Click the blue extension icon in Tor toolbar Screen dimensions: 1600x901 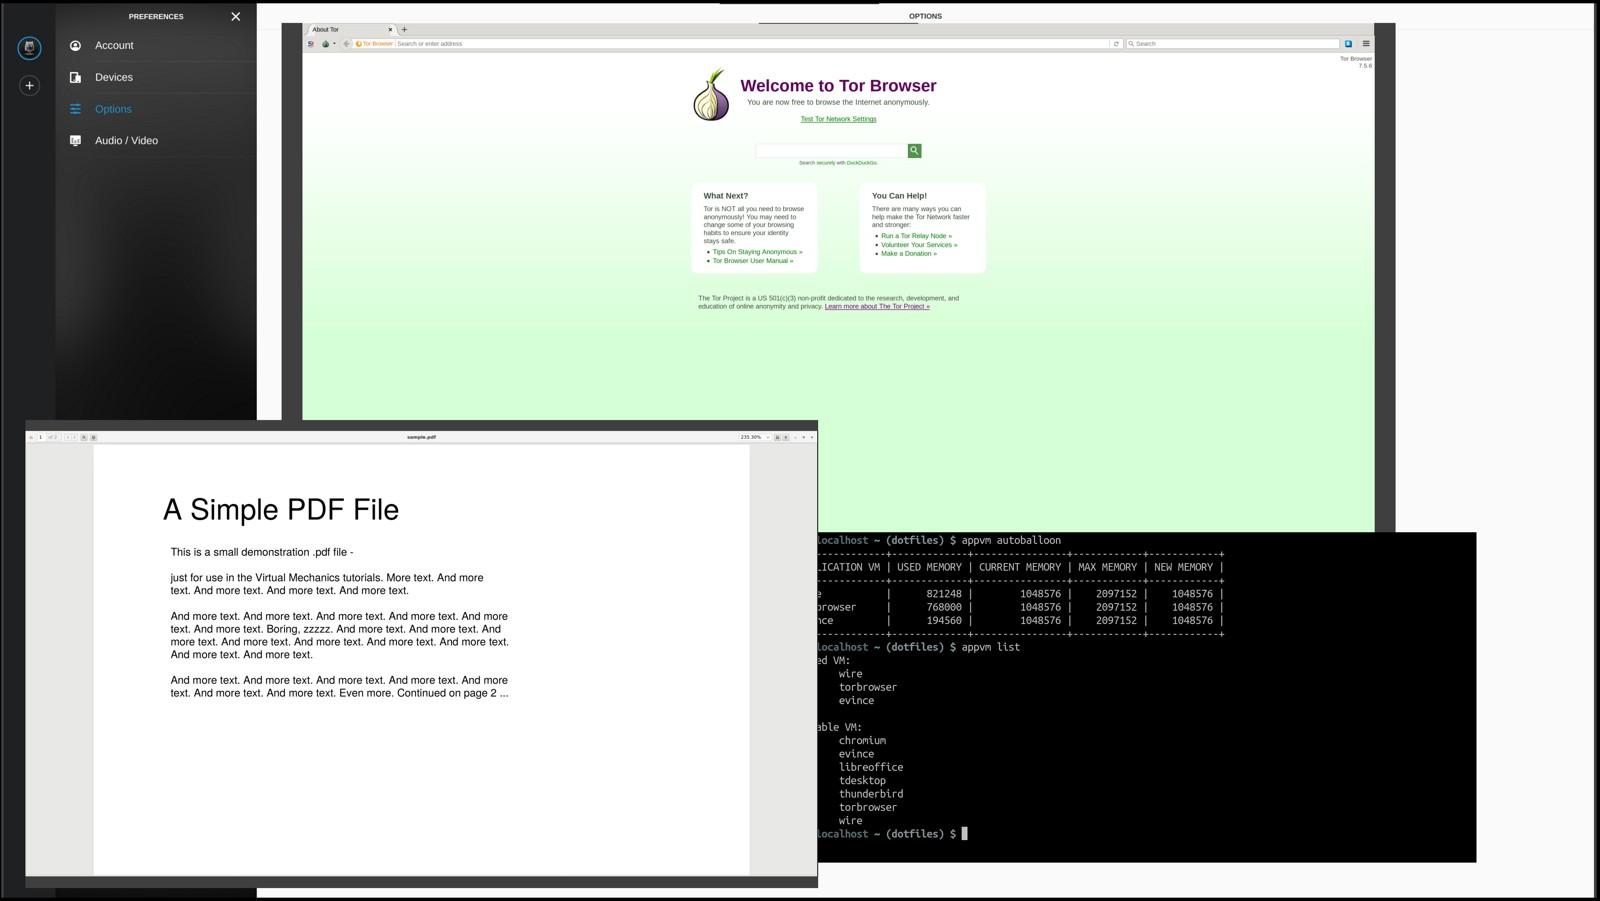1348,44
